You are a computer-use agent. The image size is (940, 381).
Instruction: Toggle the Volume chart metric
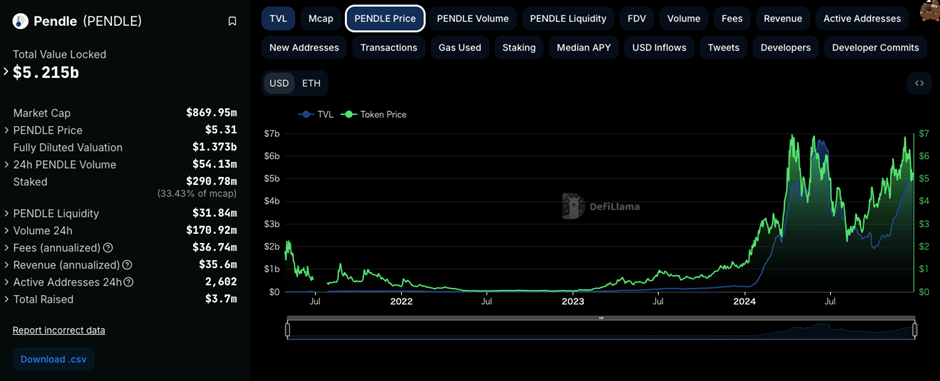click(683, 19)
